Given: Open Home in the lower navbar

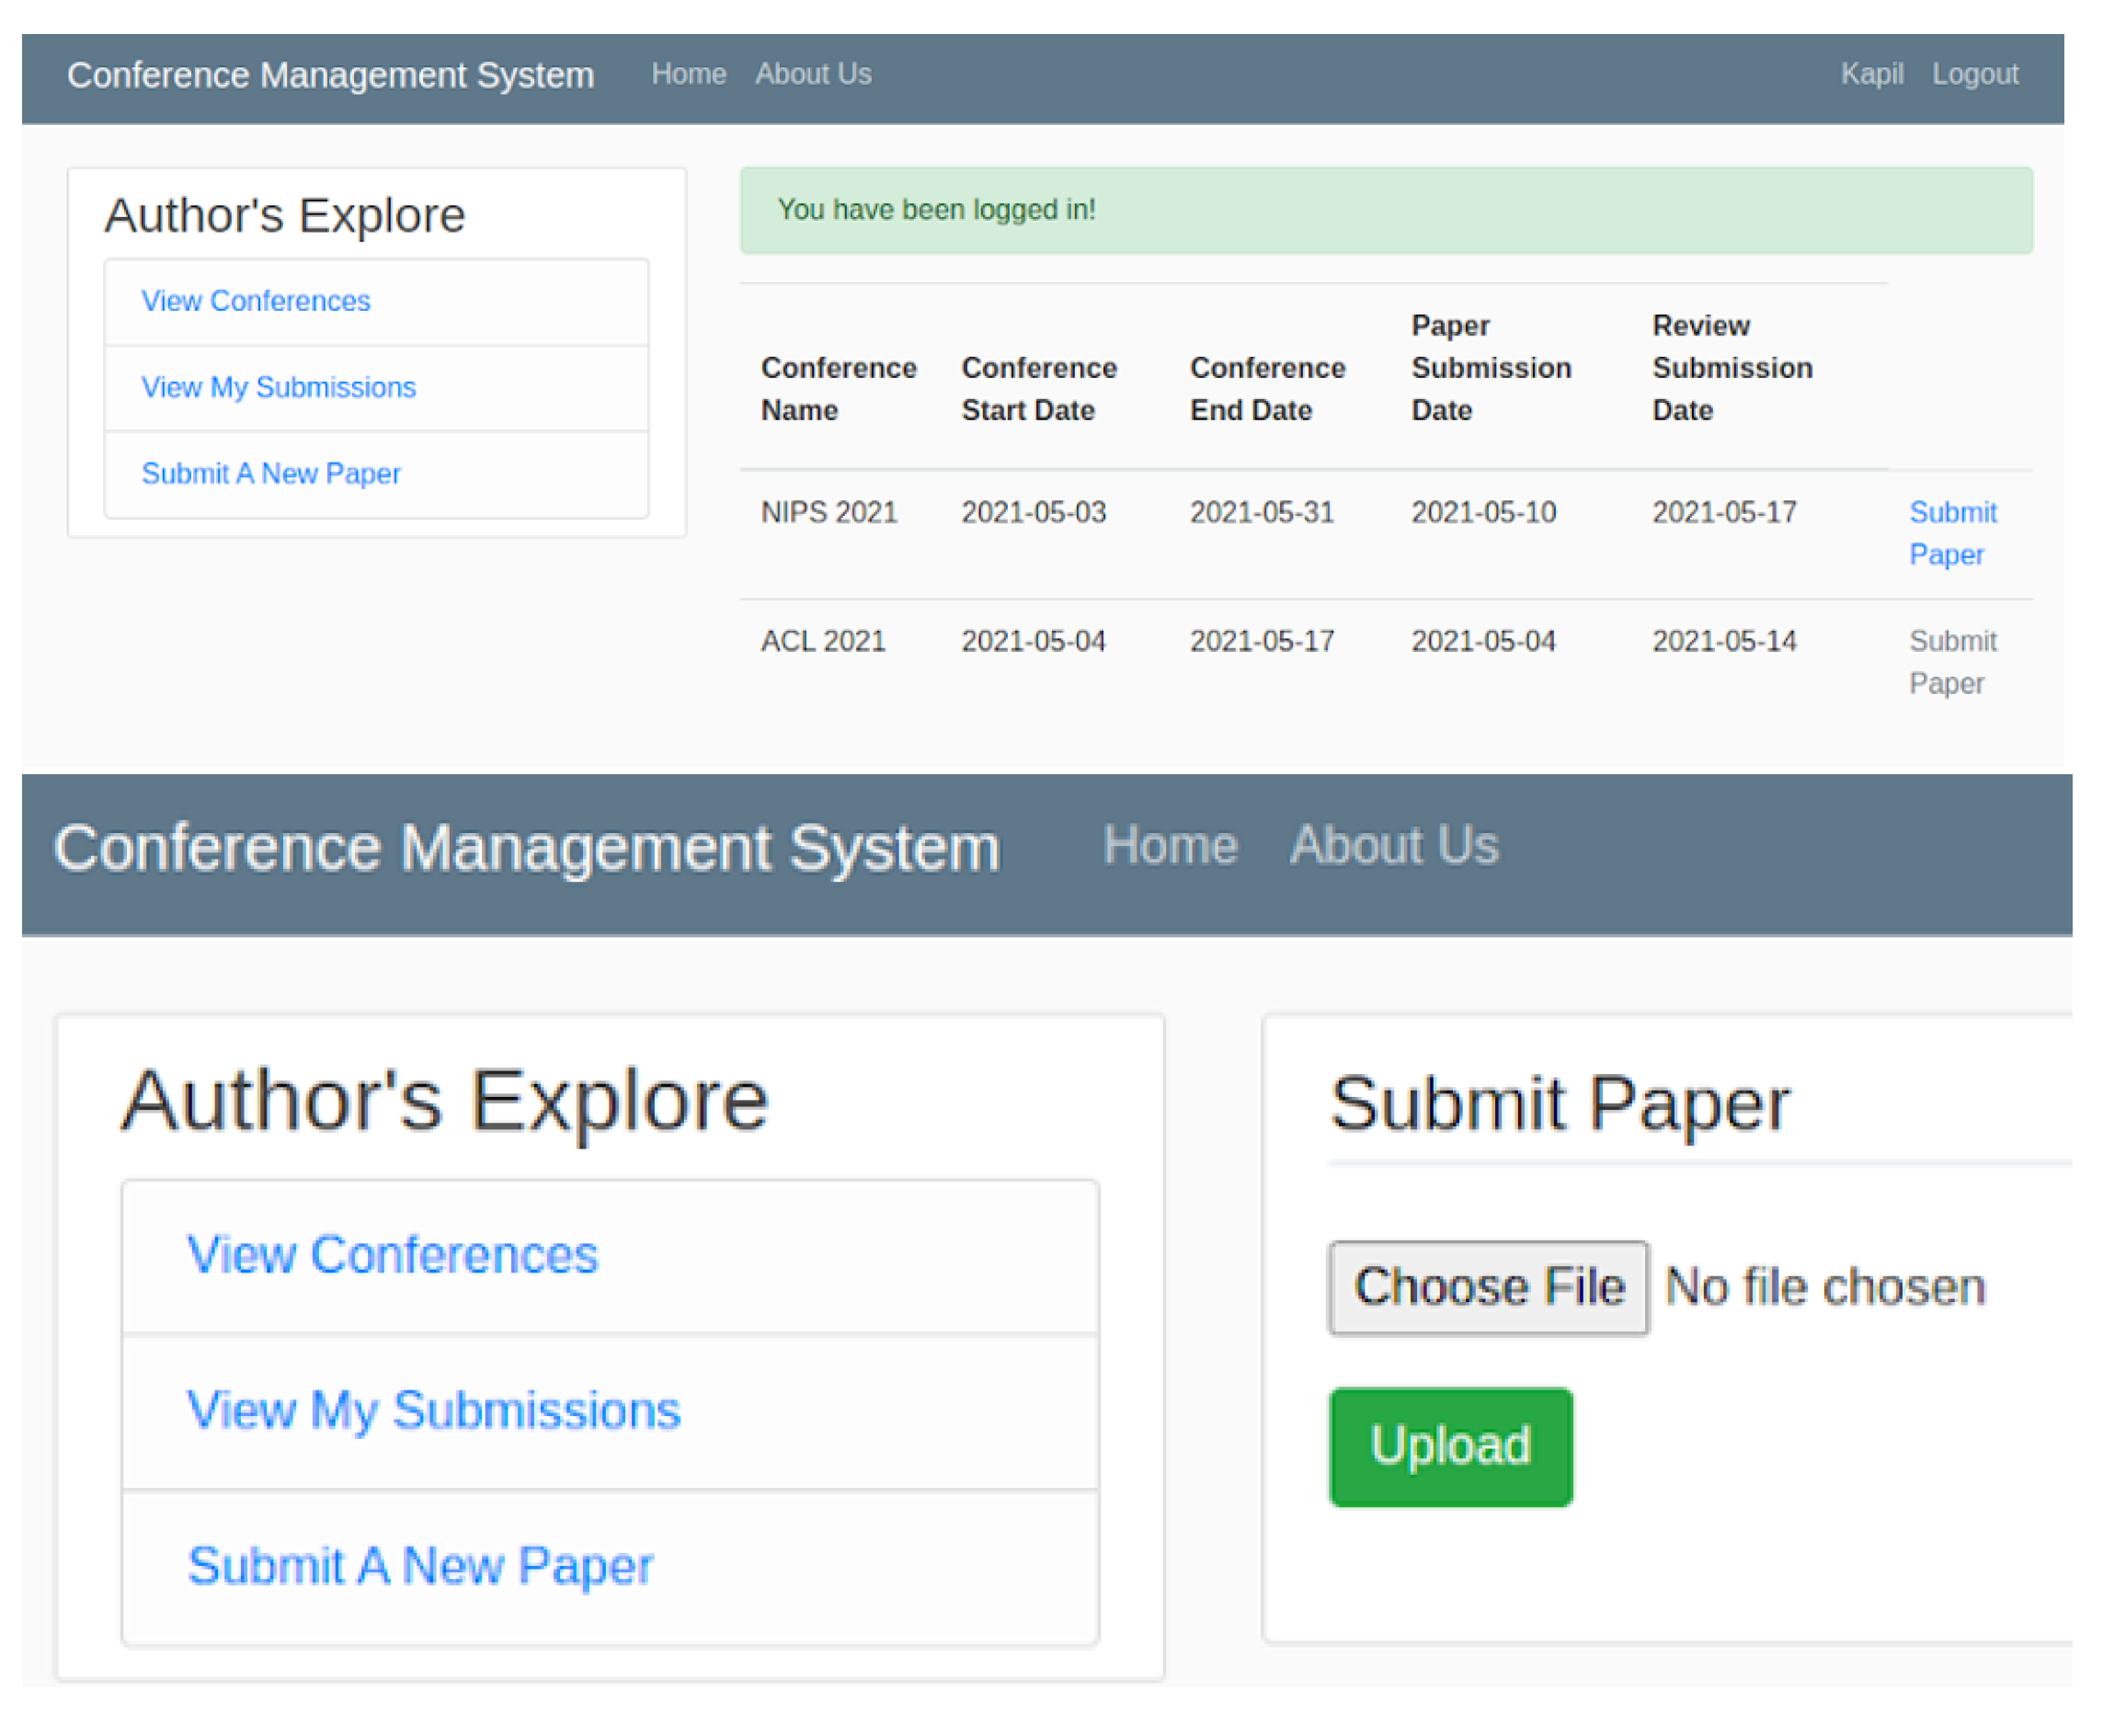Looking at the screenshot, I should 1169,845.
